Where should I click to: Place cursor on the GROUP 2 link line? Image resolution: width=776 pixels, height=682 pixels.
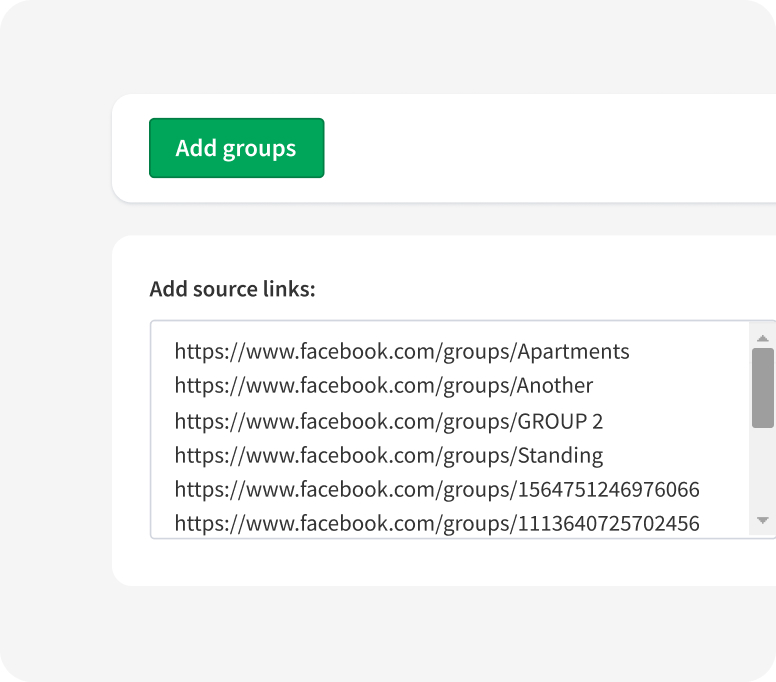pos(389,421)
